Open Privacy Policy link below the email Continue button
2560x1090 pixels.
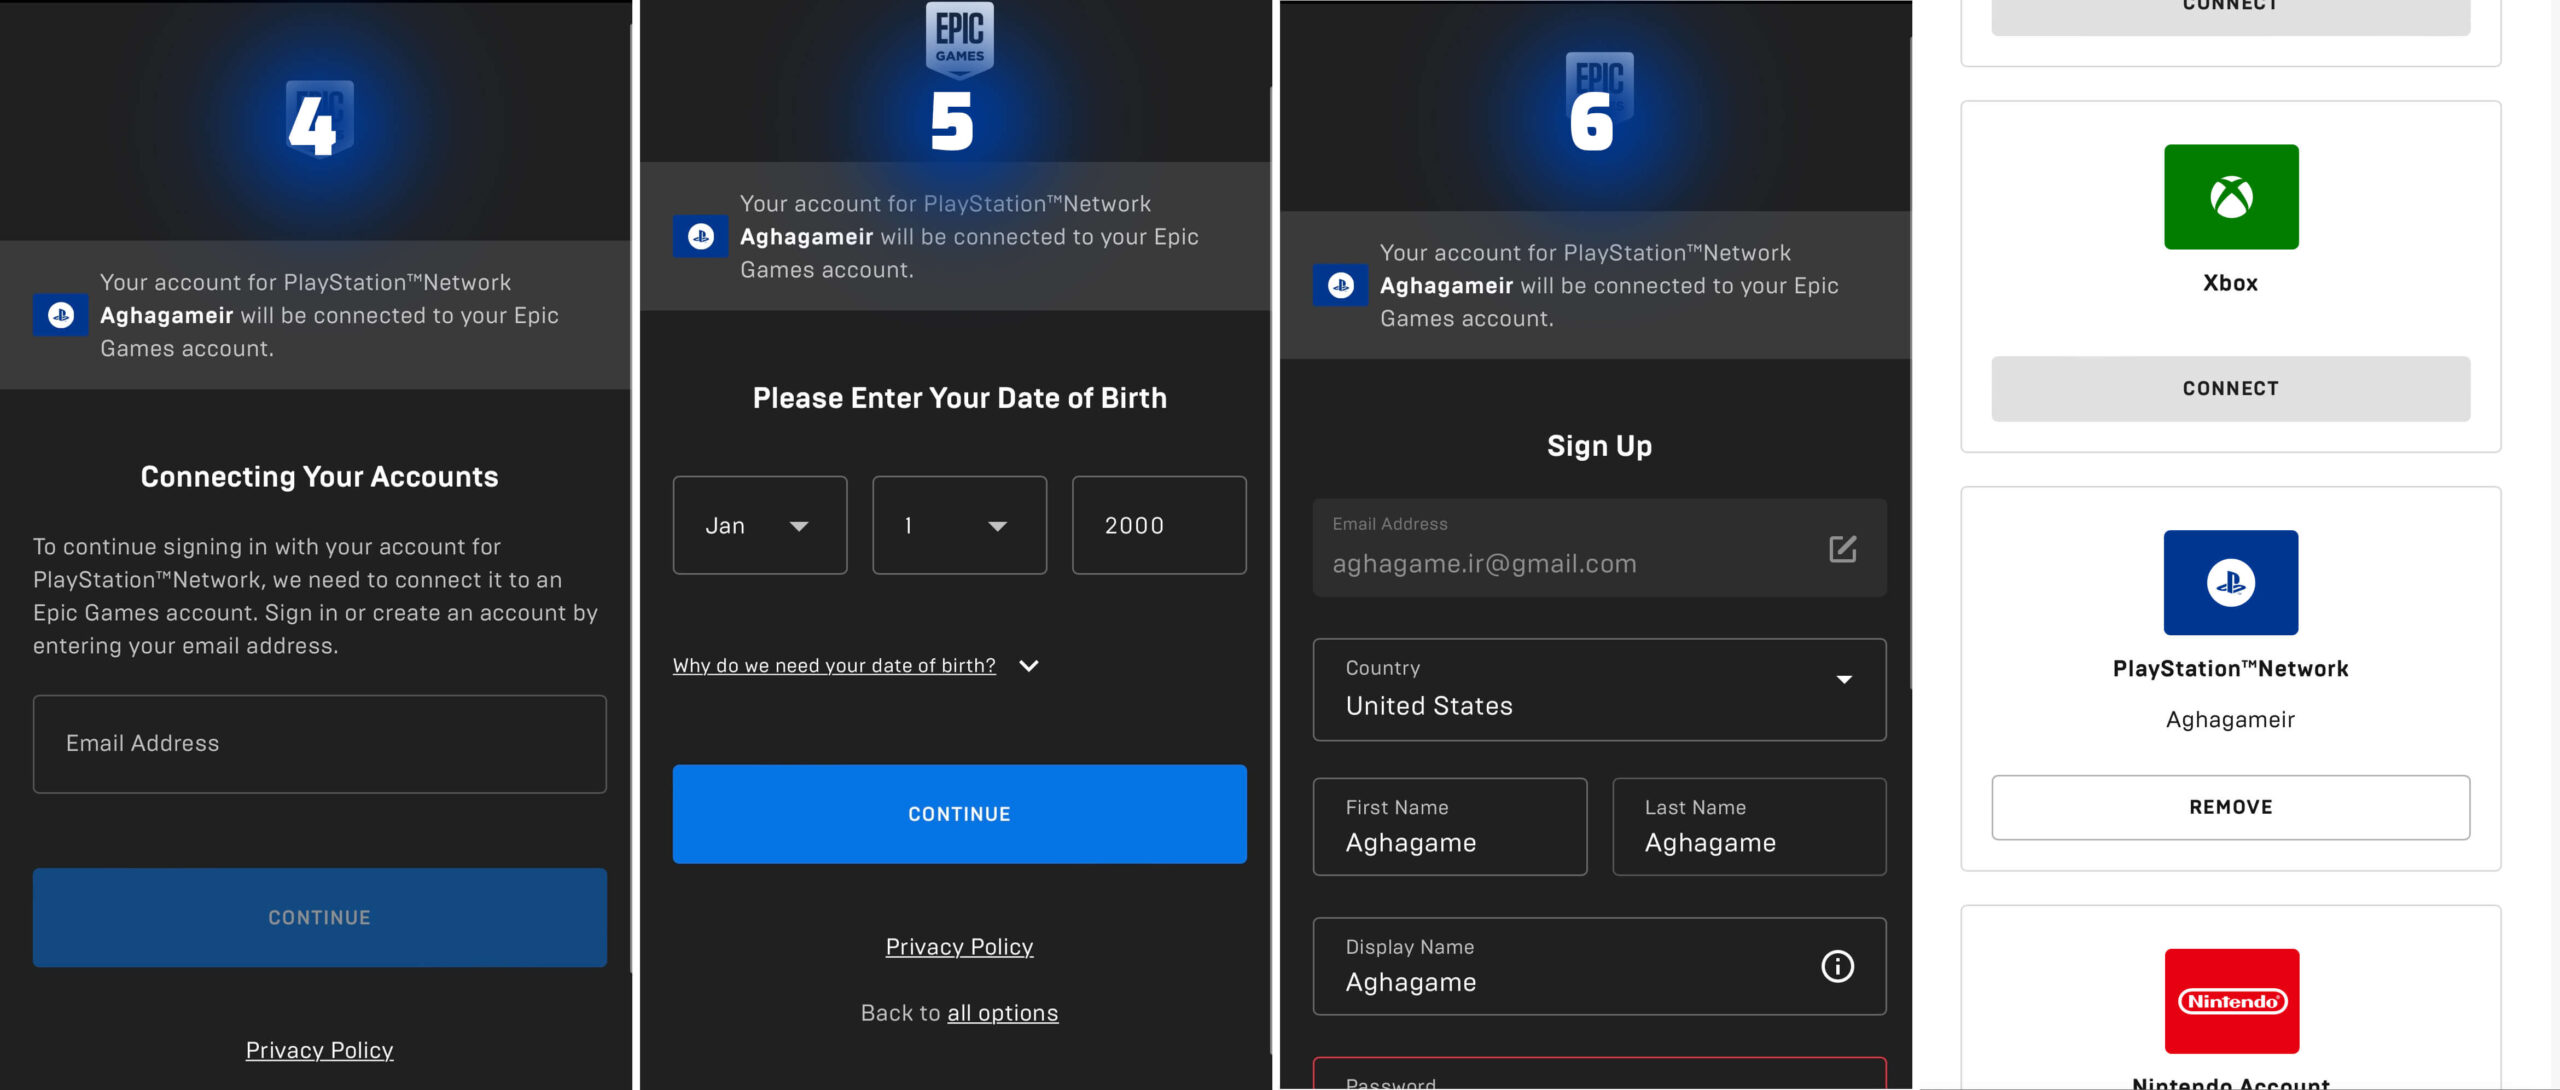[x=319, y=1050]
